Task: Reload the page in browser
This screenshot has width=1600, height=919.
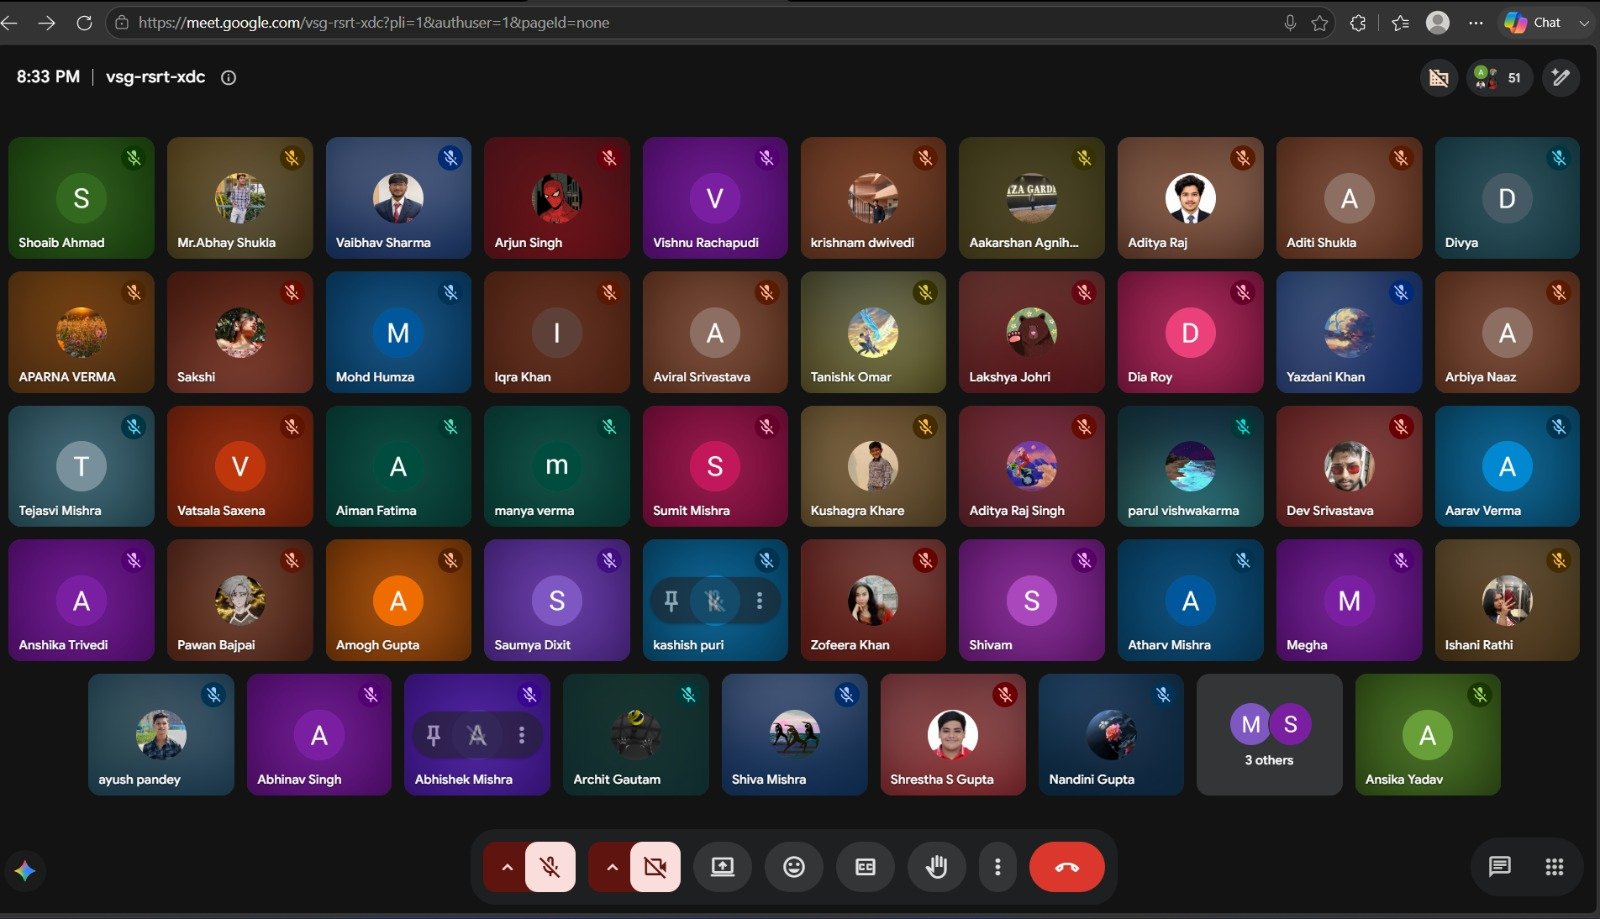Action: point(84,22)
